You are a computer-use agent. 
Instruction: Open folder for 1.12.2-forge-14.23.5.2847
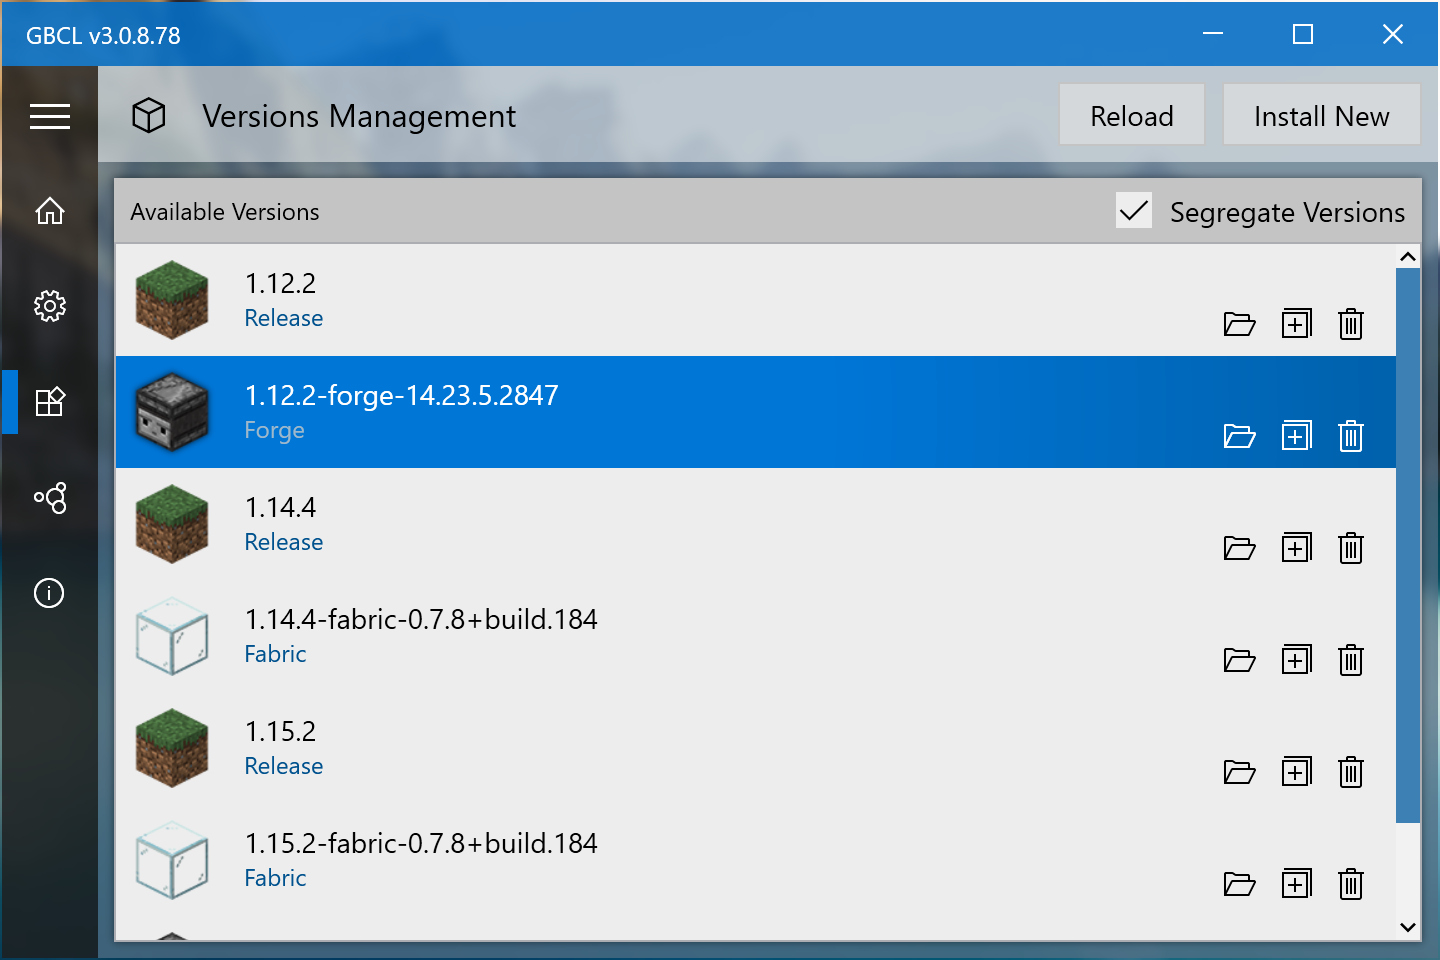click(x=1240, y=436)
